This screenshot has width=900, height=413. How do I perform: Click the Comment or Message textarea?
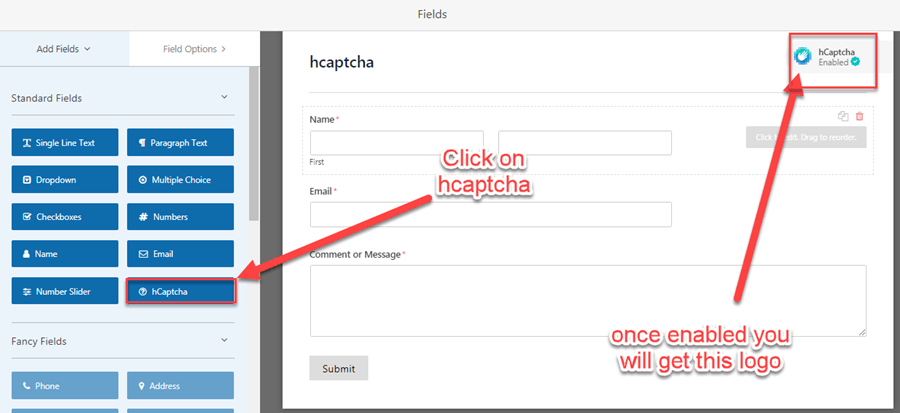[588, 301]
